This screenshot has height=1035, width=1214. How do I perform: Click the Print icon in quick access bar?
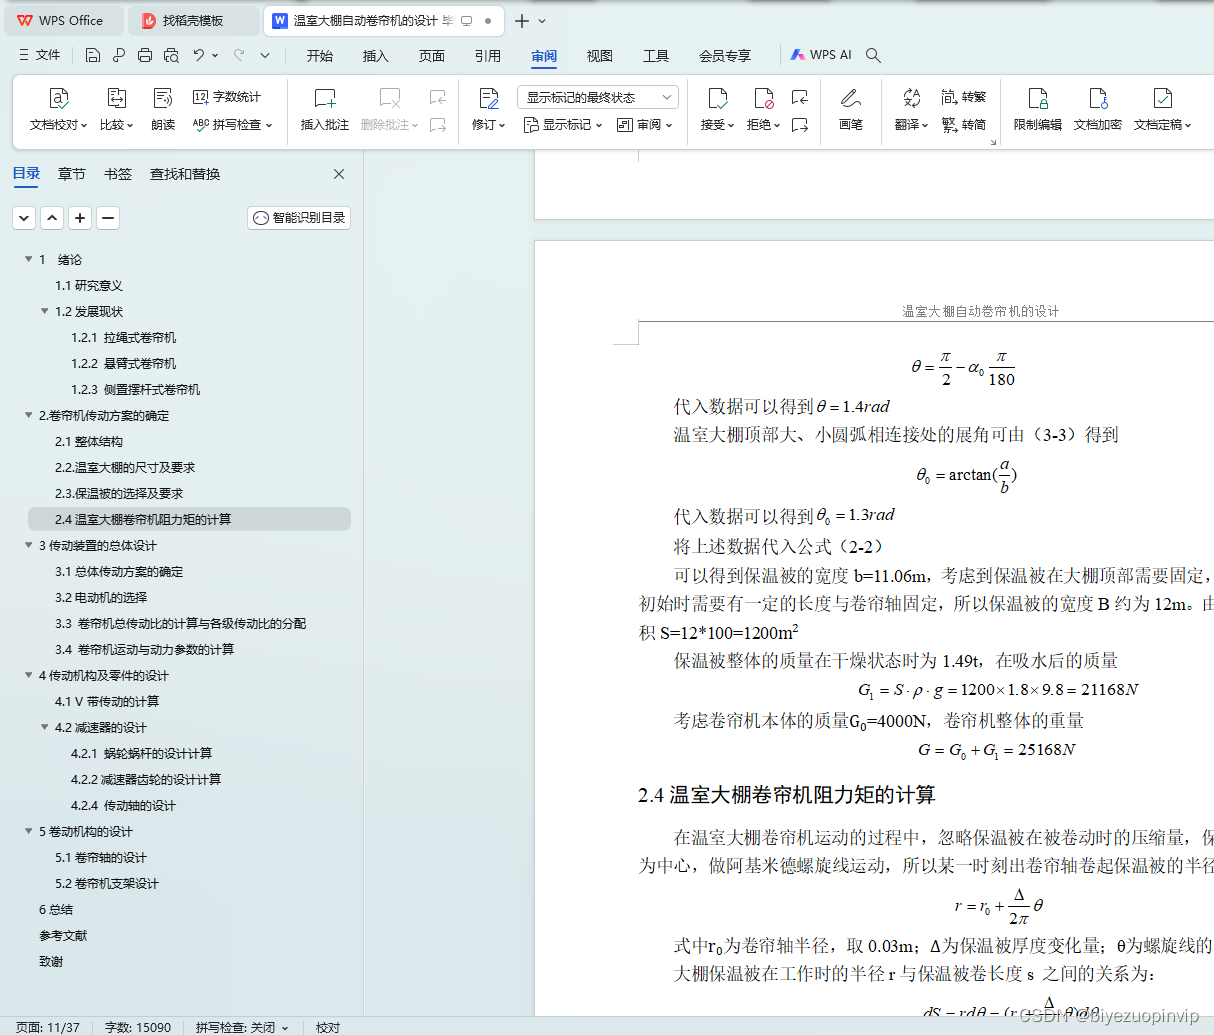pyautogui.click(x=145, y=55)
